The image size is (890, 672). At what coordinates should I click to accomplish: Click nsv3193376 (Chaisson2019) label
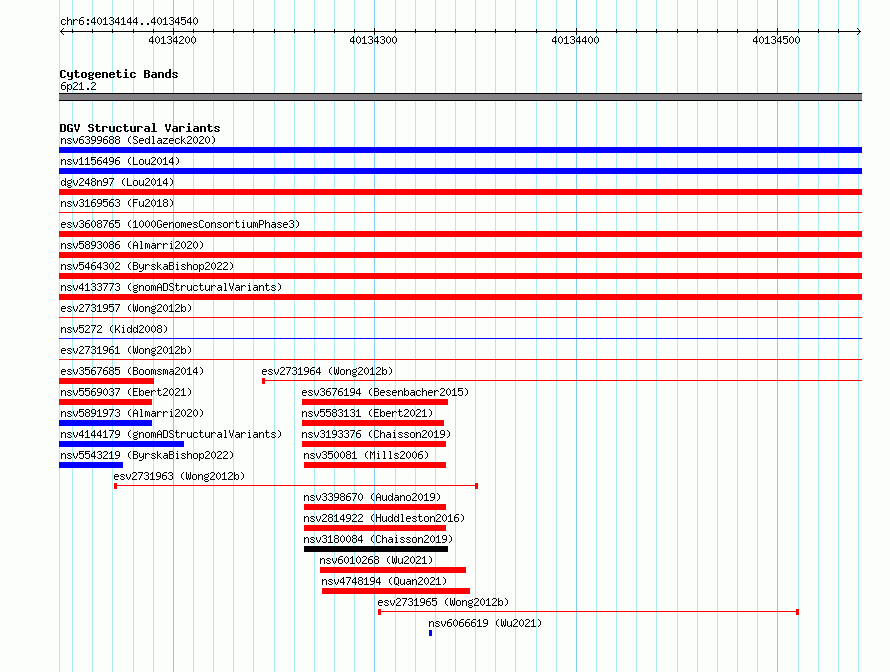376,434
